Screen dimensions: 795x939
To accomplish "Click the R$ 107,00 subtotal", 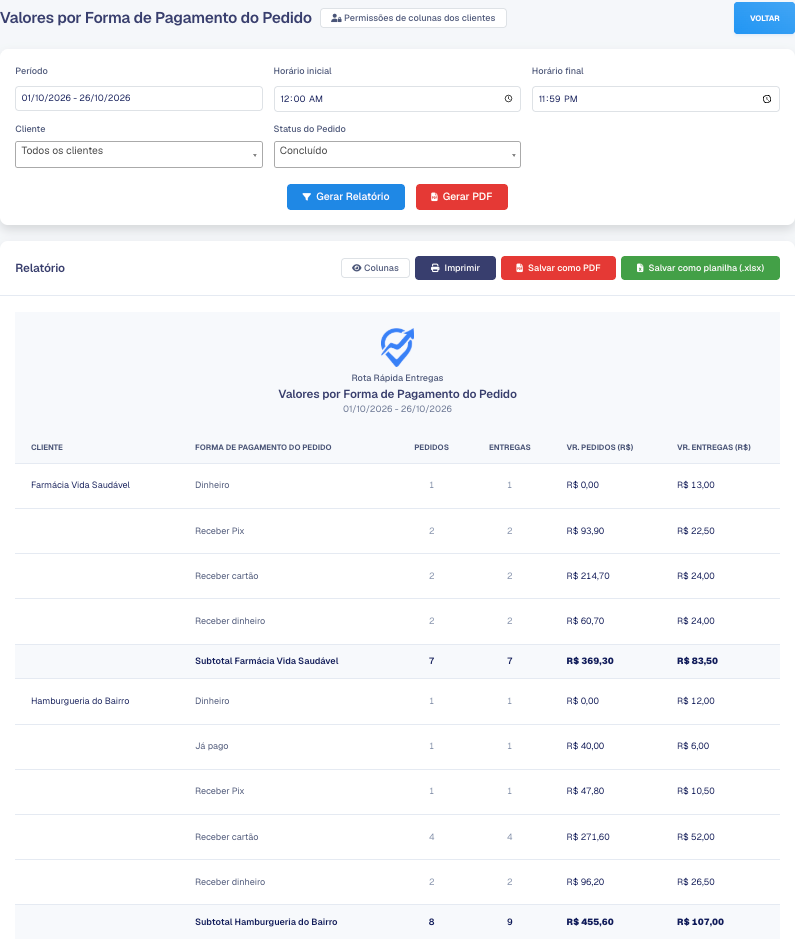I will (700, 922).
